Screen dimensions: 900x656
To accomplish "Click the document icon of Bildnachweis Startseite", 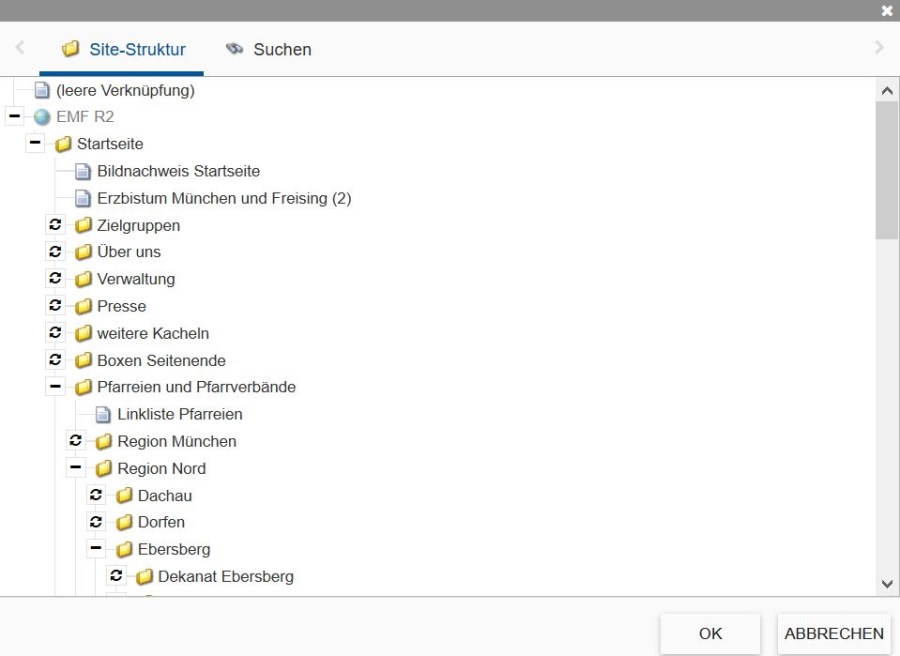I will point(84,171).
